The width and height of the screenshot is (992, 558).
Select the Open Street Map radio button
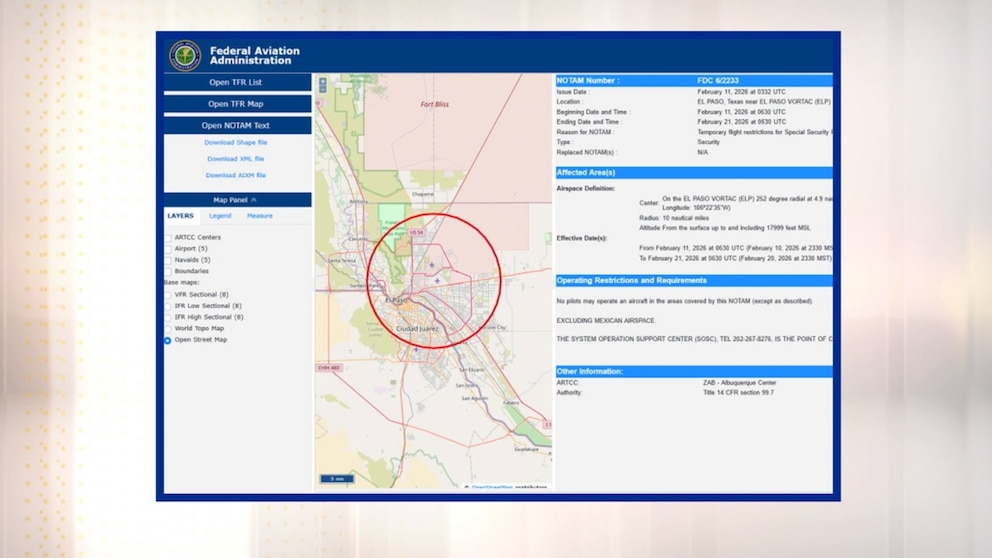(x=168, y=340)
